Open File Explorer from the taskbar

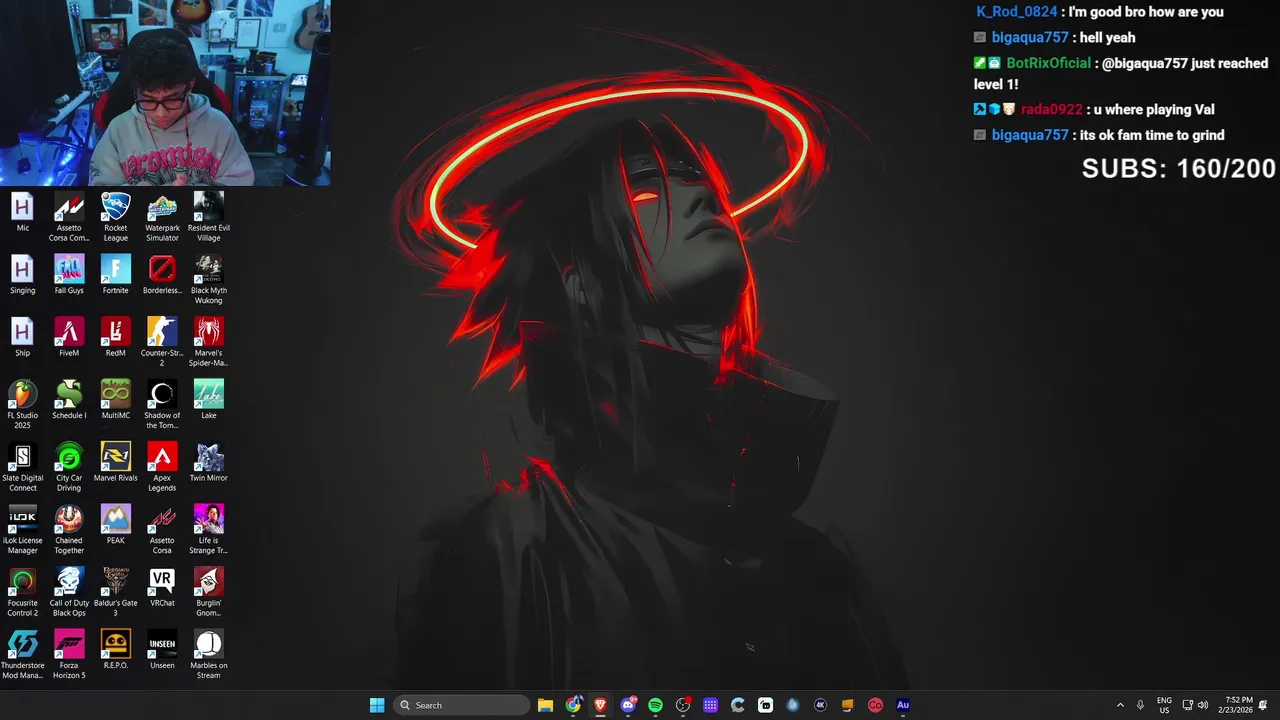pos(545,705)
